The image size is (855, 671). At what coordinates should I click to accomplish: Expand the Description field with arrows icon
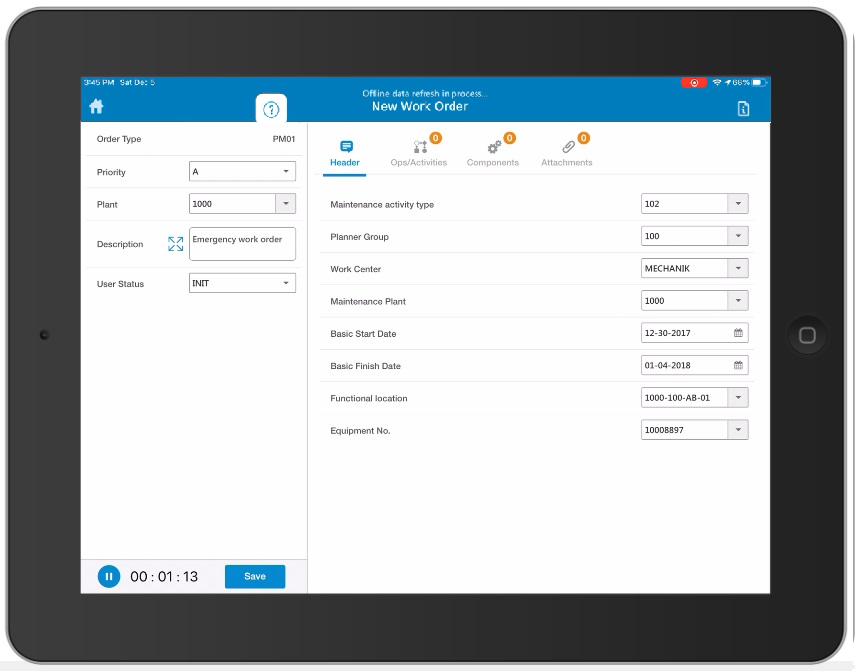point(176,244)
